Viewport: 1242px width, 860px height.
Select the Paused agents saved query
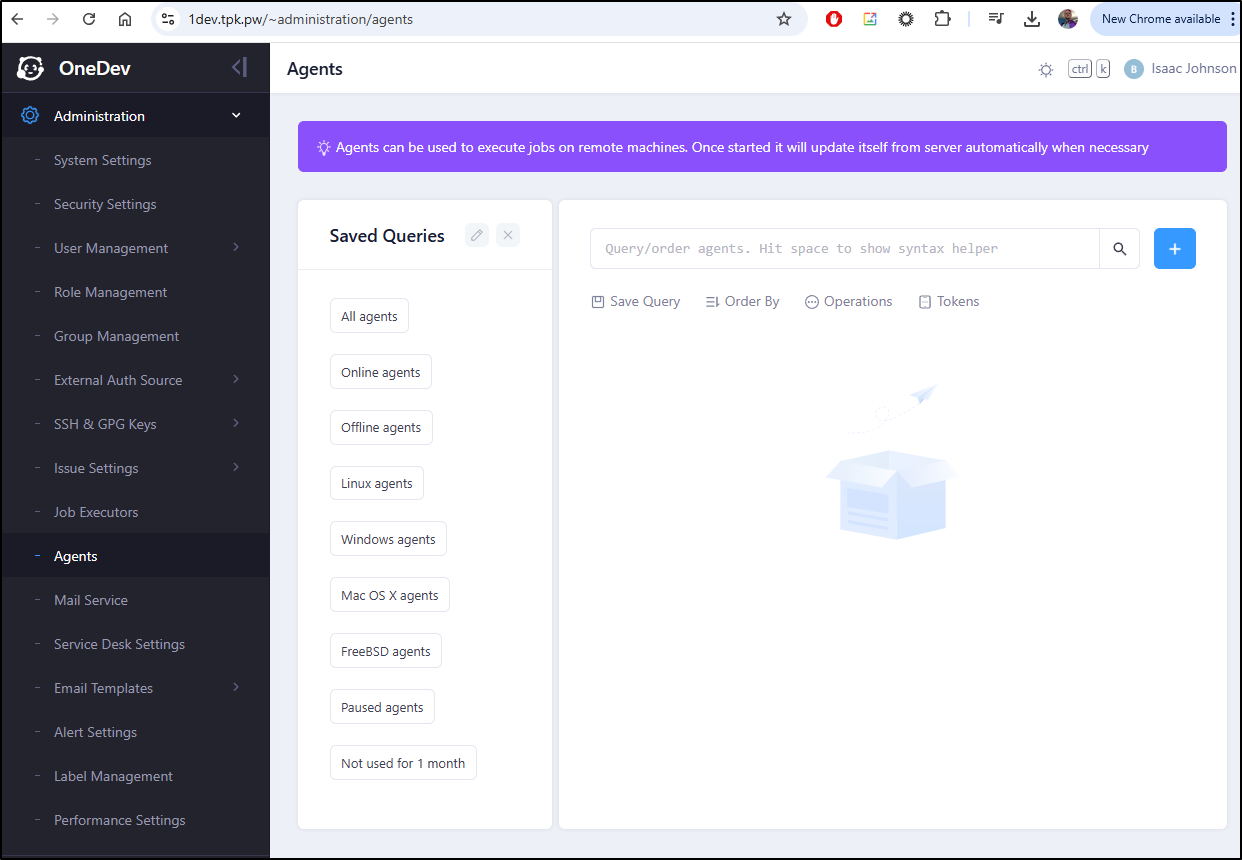pyautogui.click(x=382, y=707)
